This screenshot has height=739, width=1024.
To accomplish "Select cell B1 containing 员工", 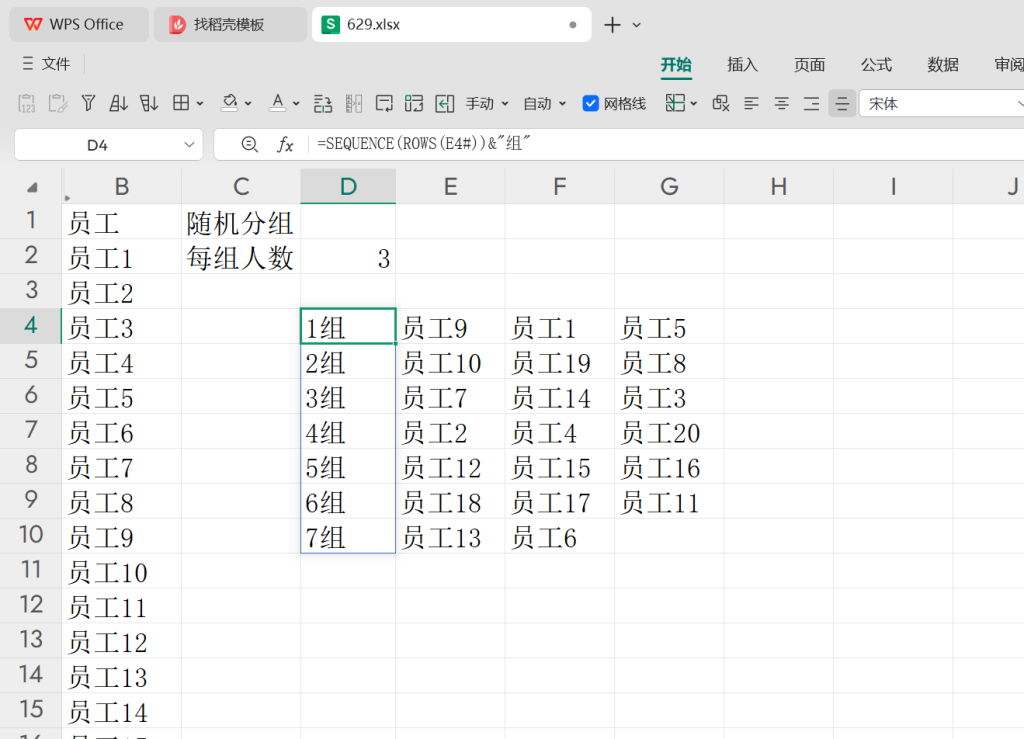I will (x=121, y=222).
